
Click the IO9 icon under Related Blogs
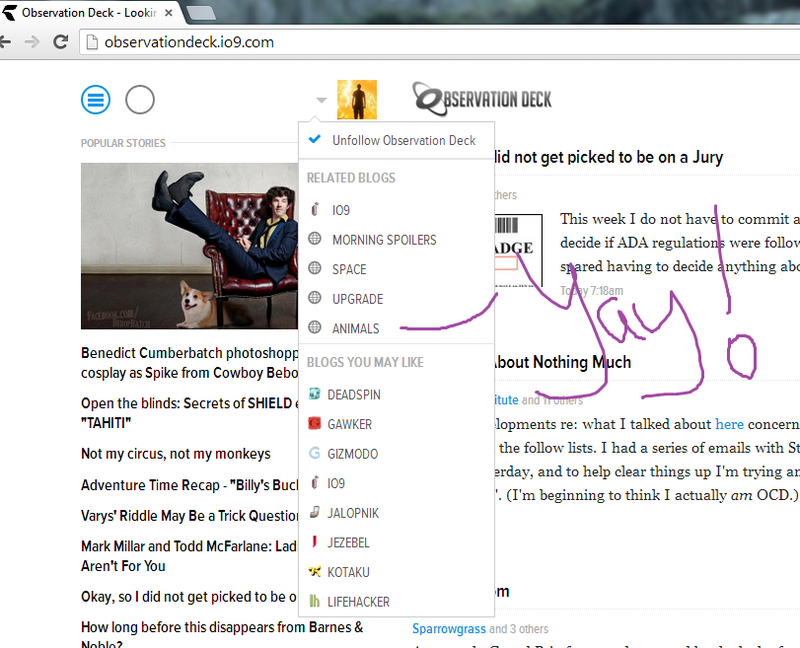pyautogui.click(x=315, y=209)
